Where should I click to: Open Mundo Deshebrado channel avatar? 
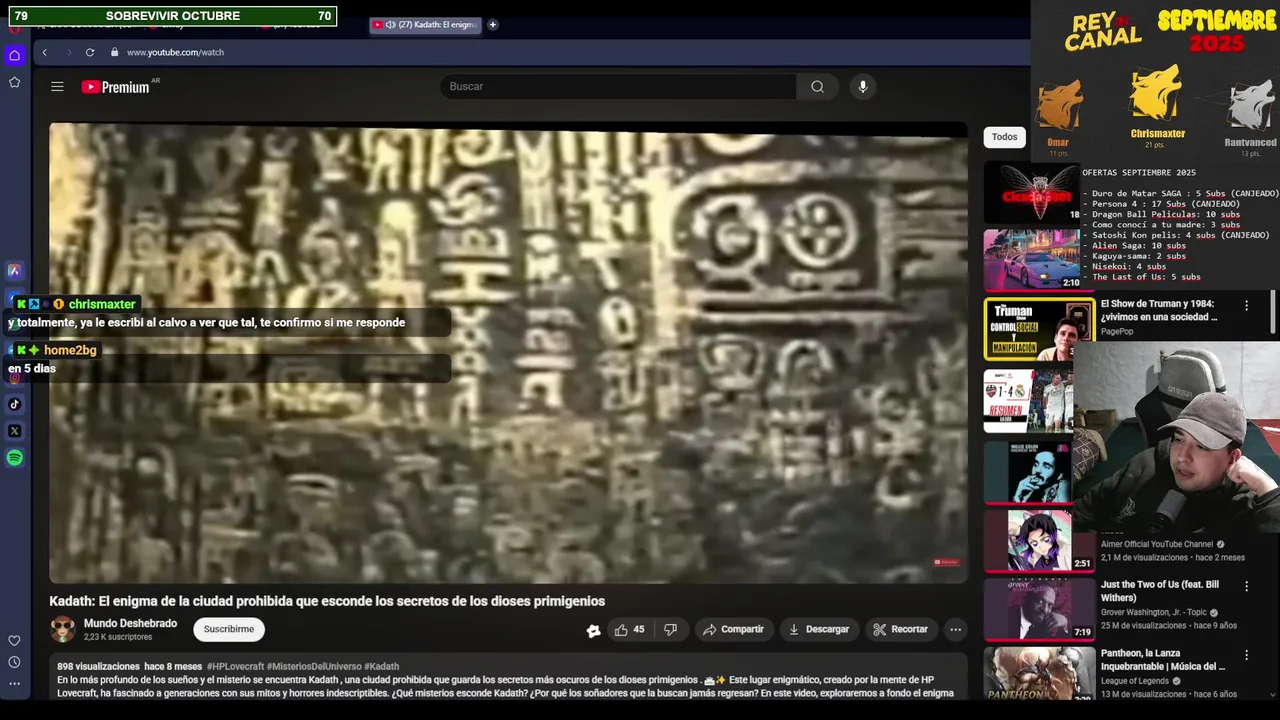click(63, 629)
